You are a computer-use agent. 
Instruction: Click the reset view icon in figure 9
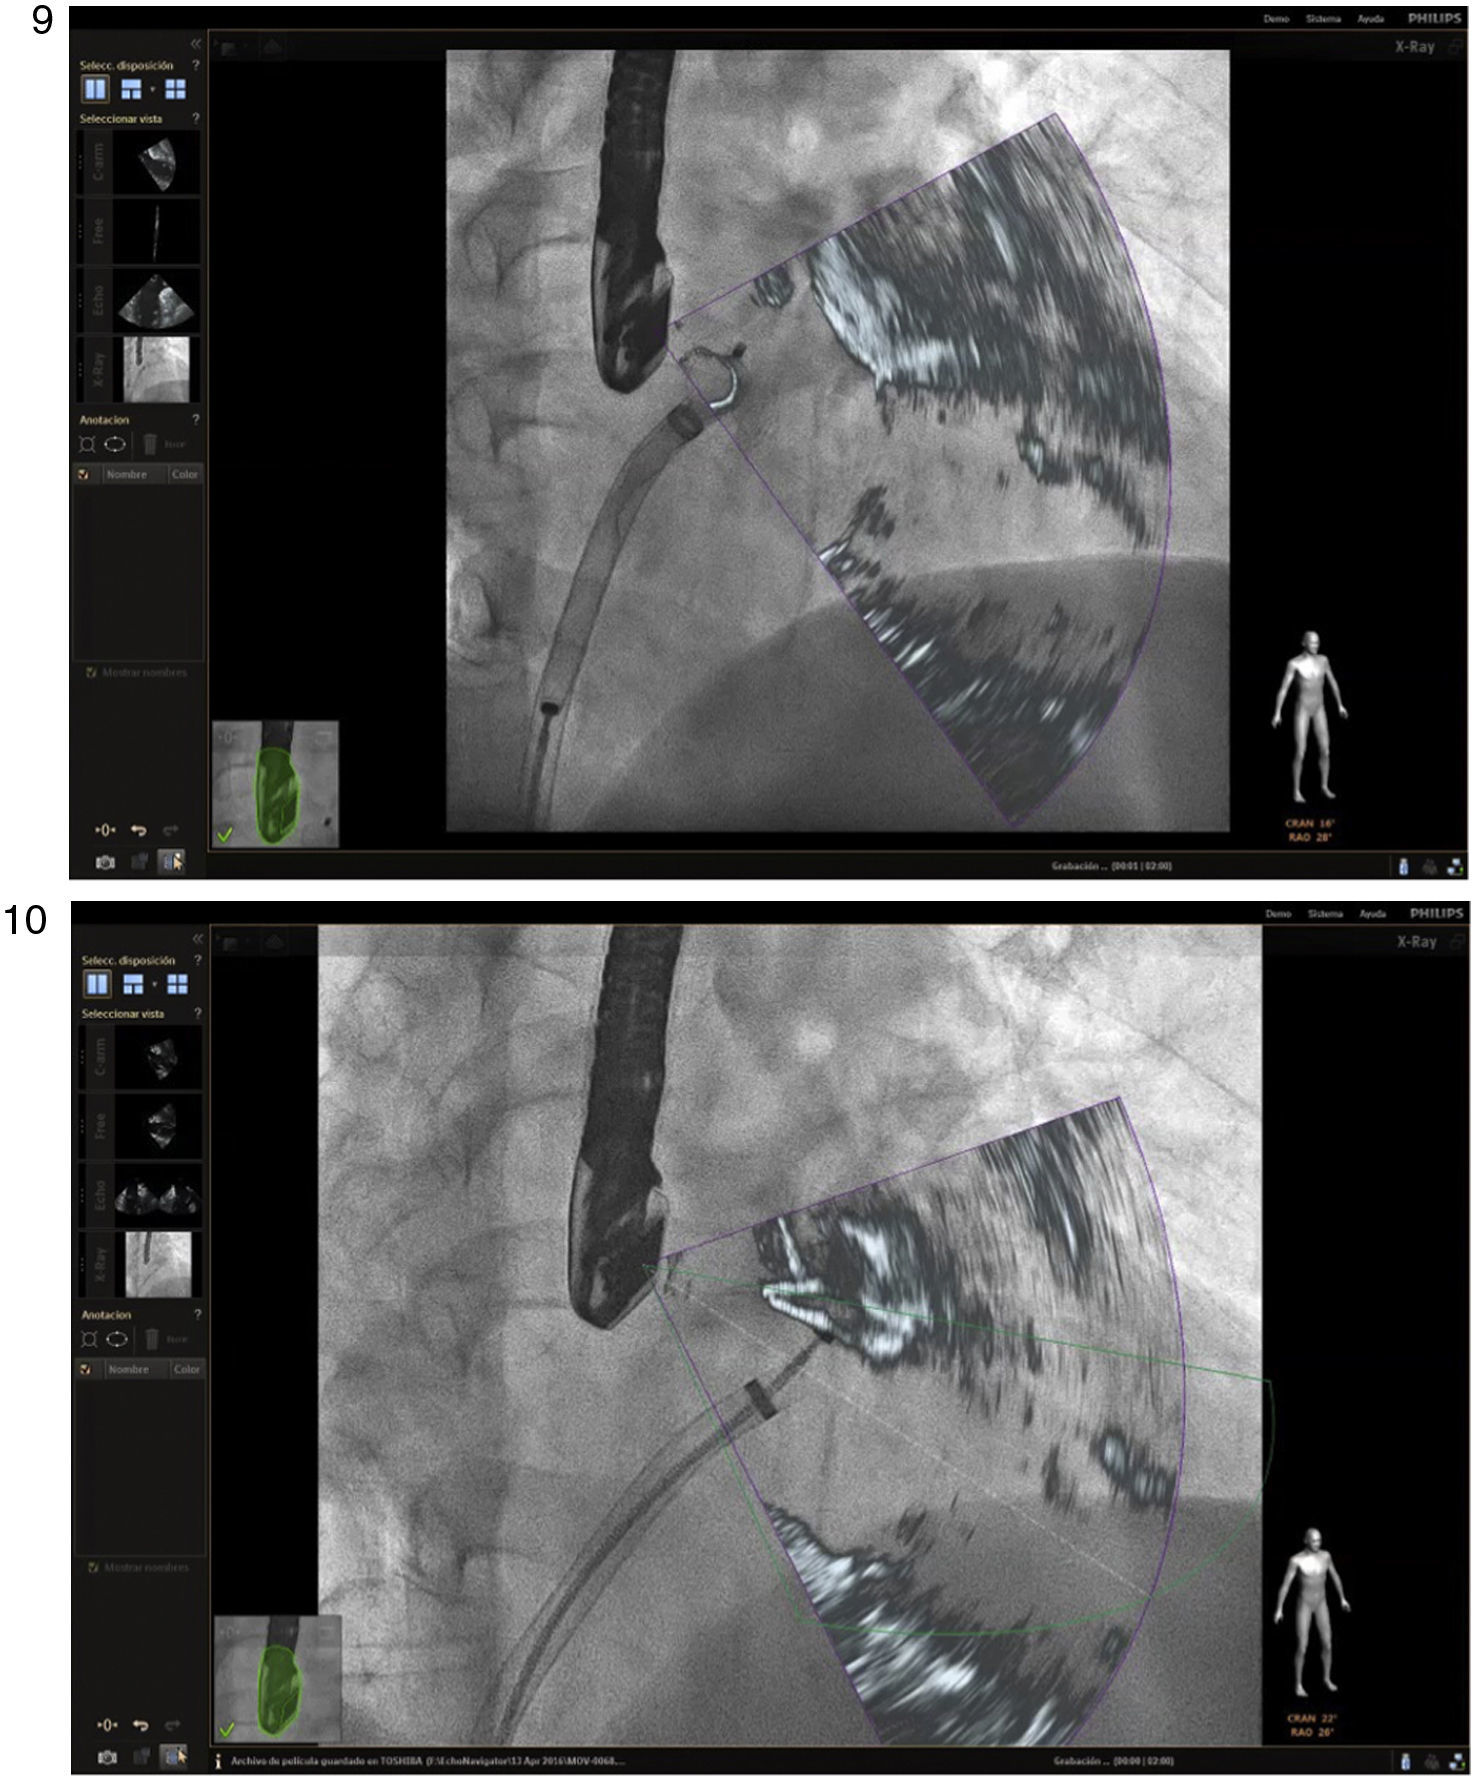(105, 830)
